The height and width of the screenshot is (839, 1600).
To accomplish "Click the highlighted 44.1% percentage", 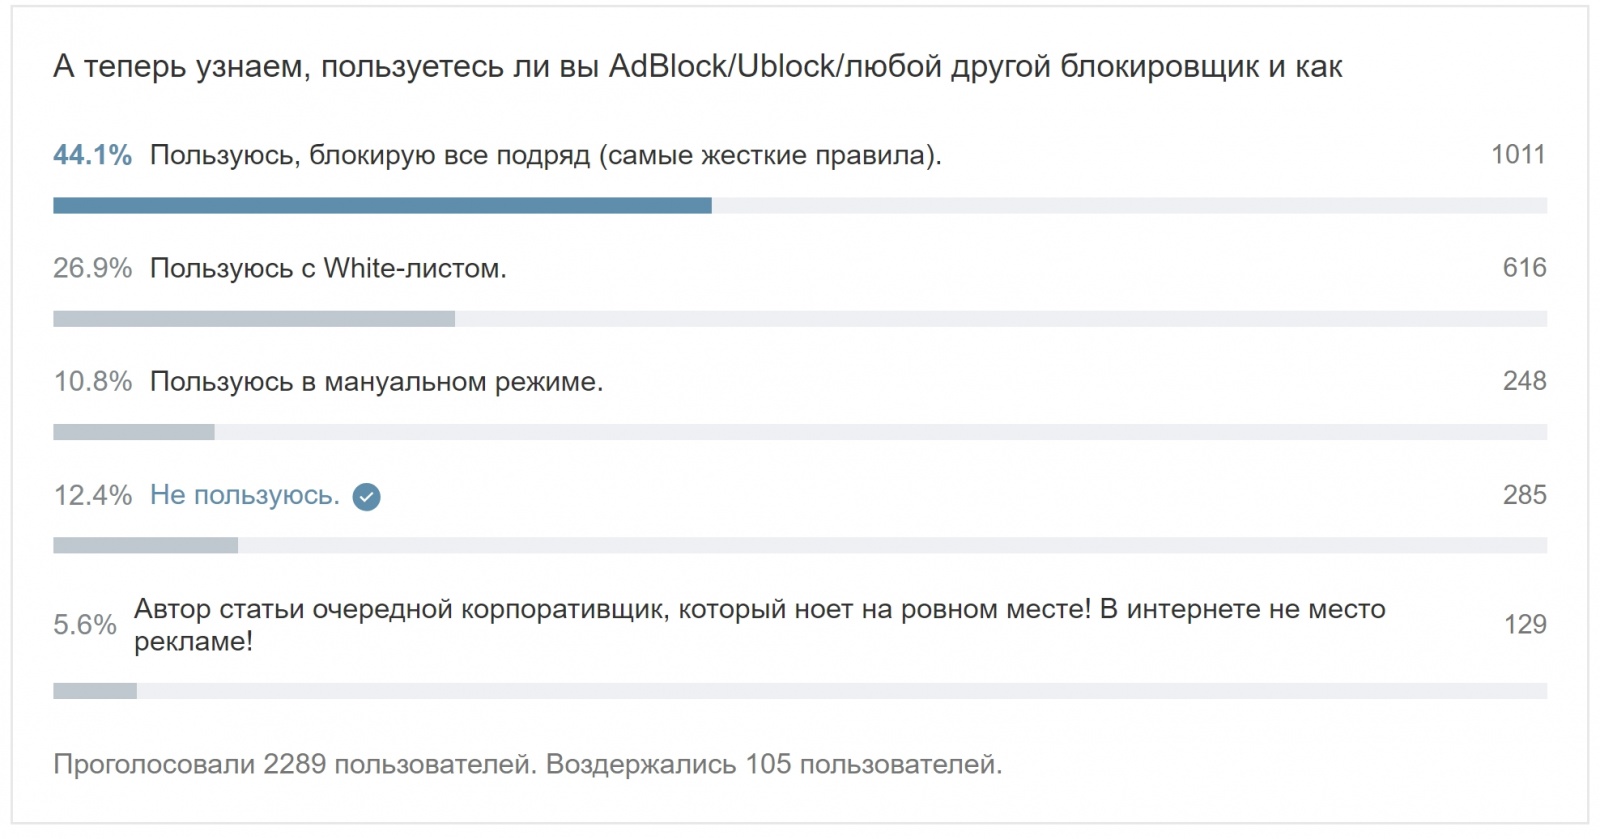I will coord(92,155).
